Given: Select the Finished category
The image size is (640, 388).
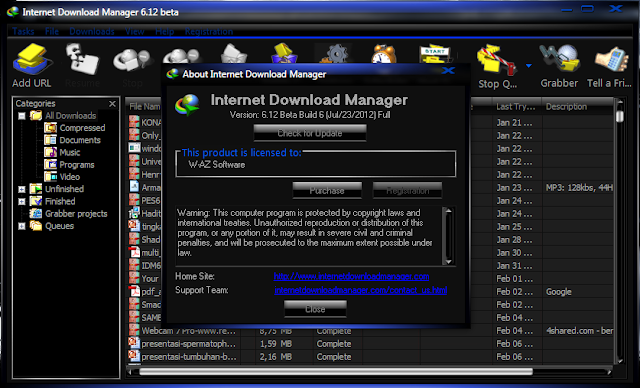Looking at the screenshot, I should click(x=60, y=201).
